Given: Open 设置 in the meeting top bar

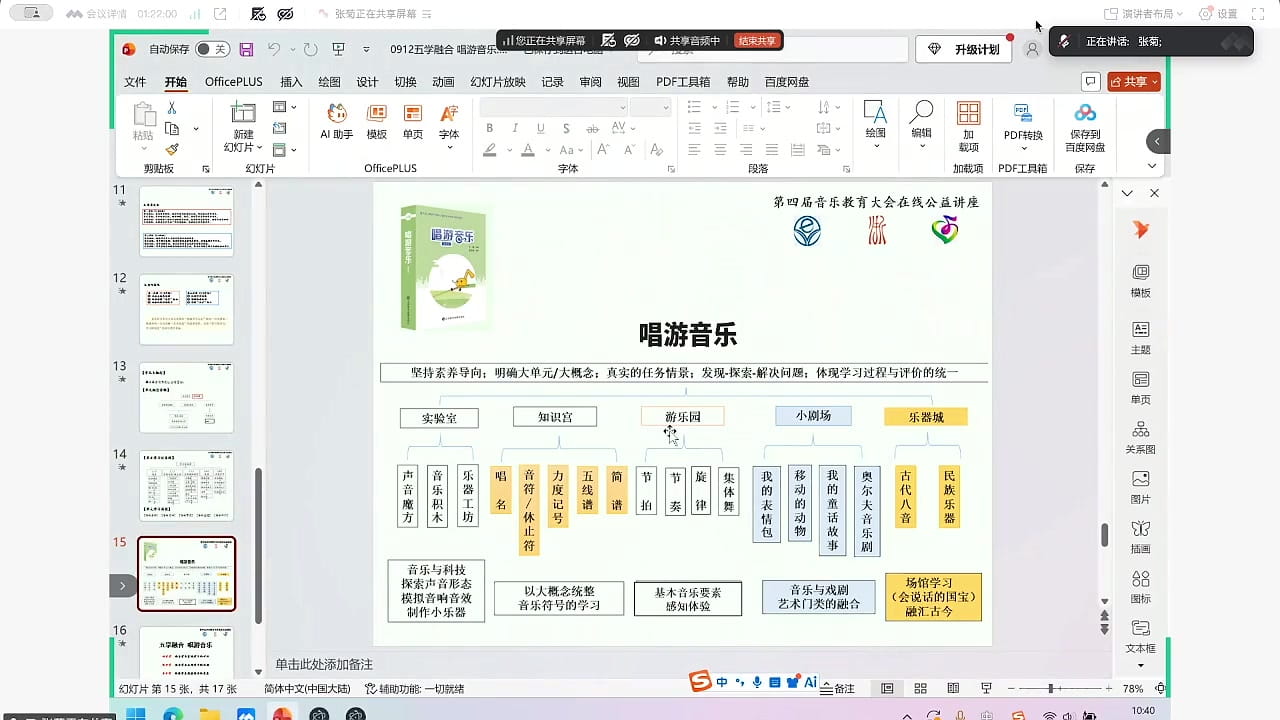Looking at the screenshot, I should click(x=1218, y=14).
